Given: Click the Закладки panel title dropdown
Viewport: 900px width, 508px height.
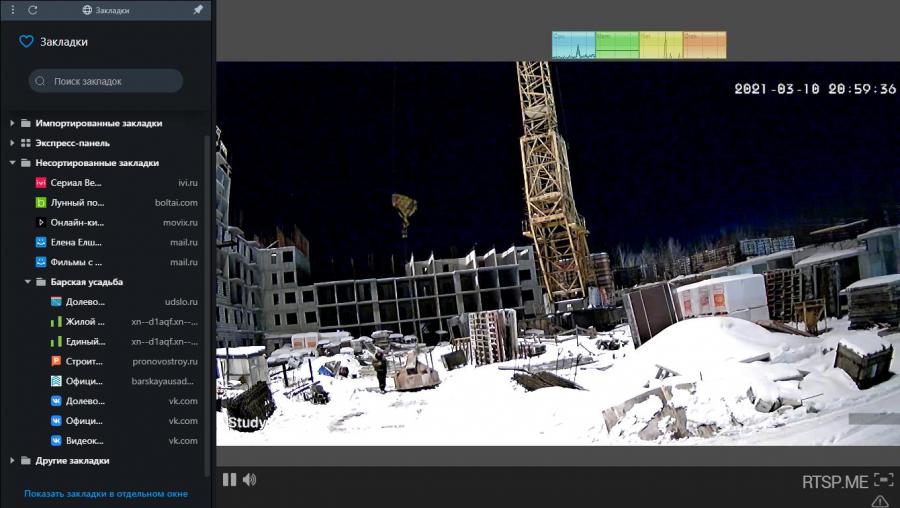Looking at the screenshot, I should tap(105, 9).
